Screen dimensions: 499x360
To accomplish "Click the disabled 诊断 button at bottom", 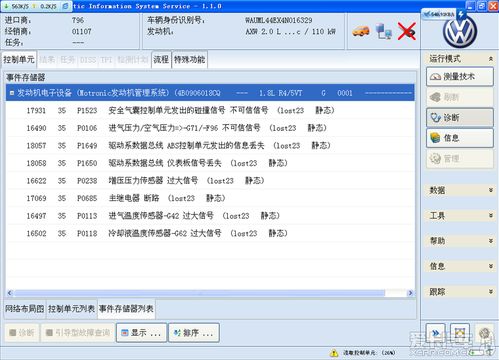I will pyautogui.click(x=22, y=333).
